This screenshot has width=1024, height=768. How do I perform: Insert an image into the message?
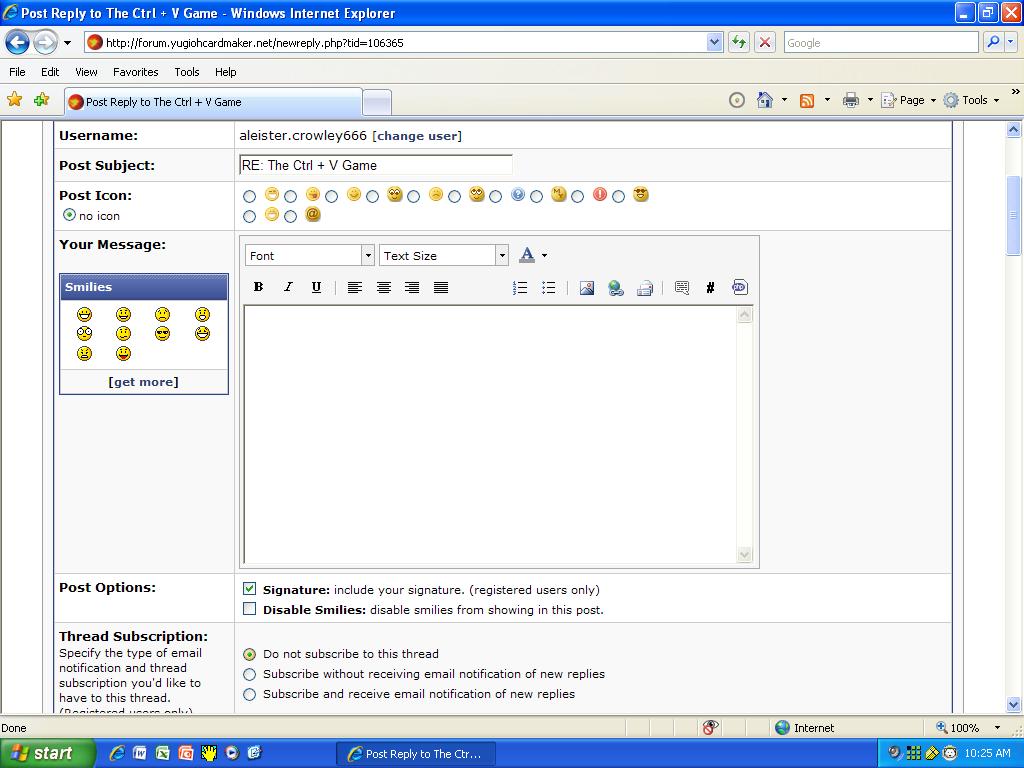[x=587, y=287]
